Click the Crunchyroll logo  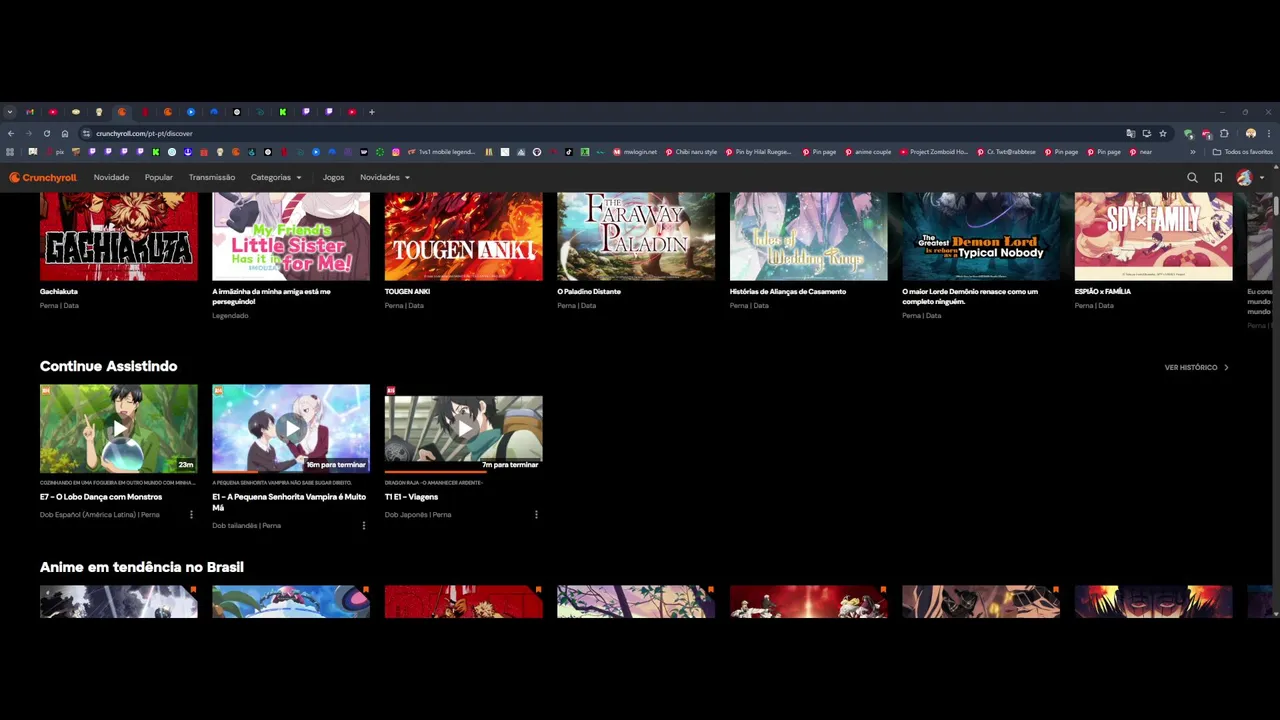click(43, 177)
